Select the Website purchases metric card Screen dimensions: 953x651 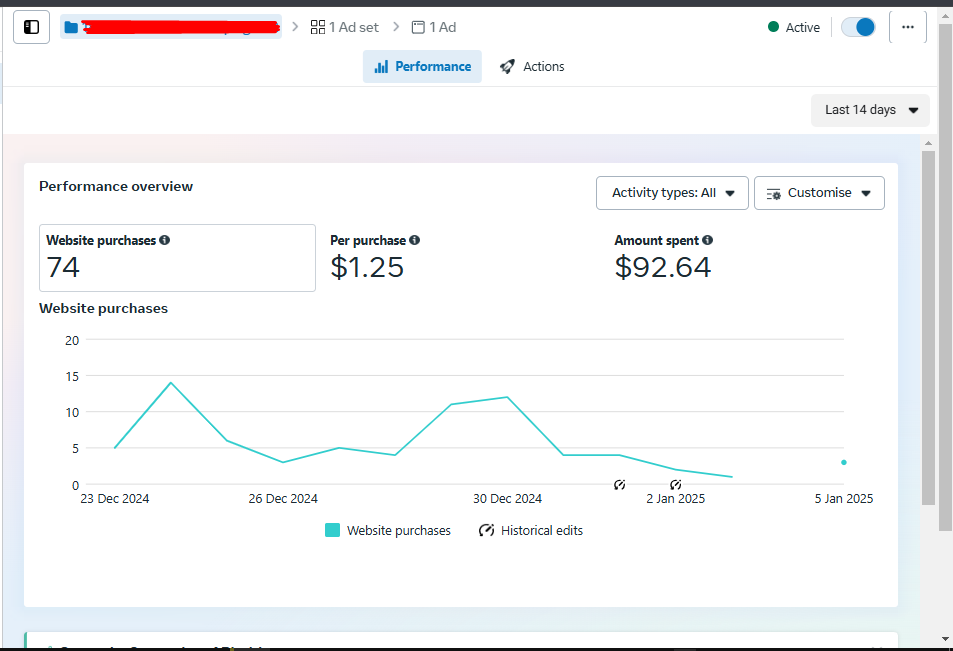click(x=177, y=258)
